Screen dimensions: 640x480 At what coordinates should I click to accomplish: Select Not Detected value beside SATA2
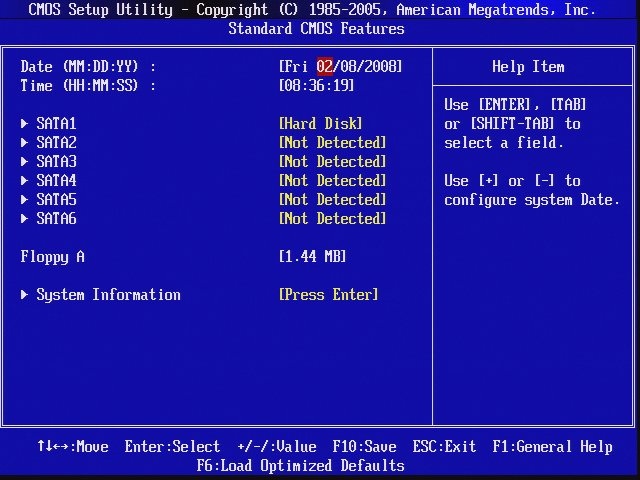332,143
